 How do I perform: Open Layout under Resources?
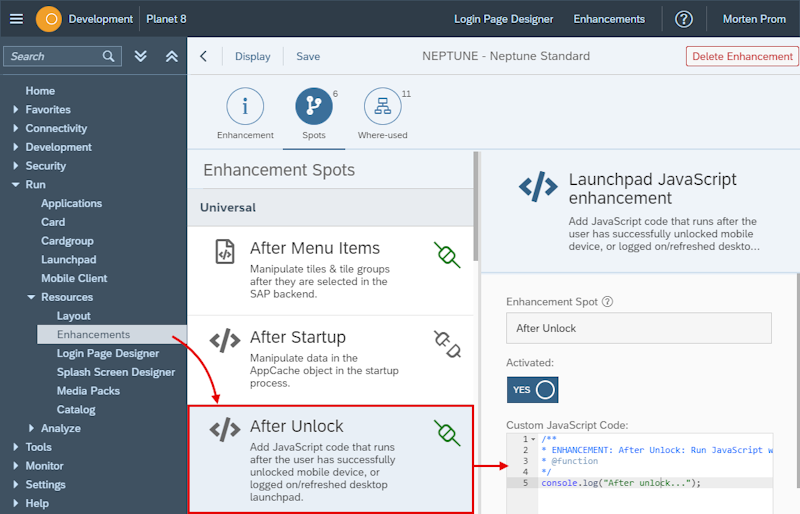73,316
